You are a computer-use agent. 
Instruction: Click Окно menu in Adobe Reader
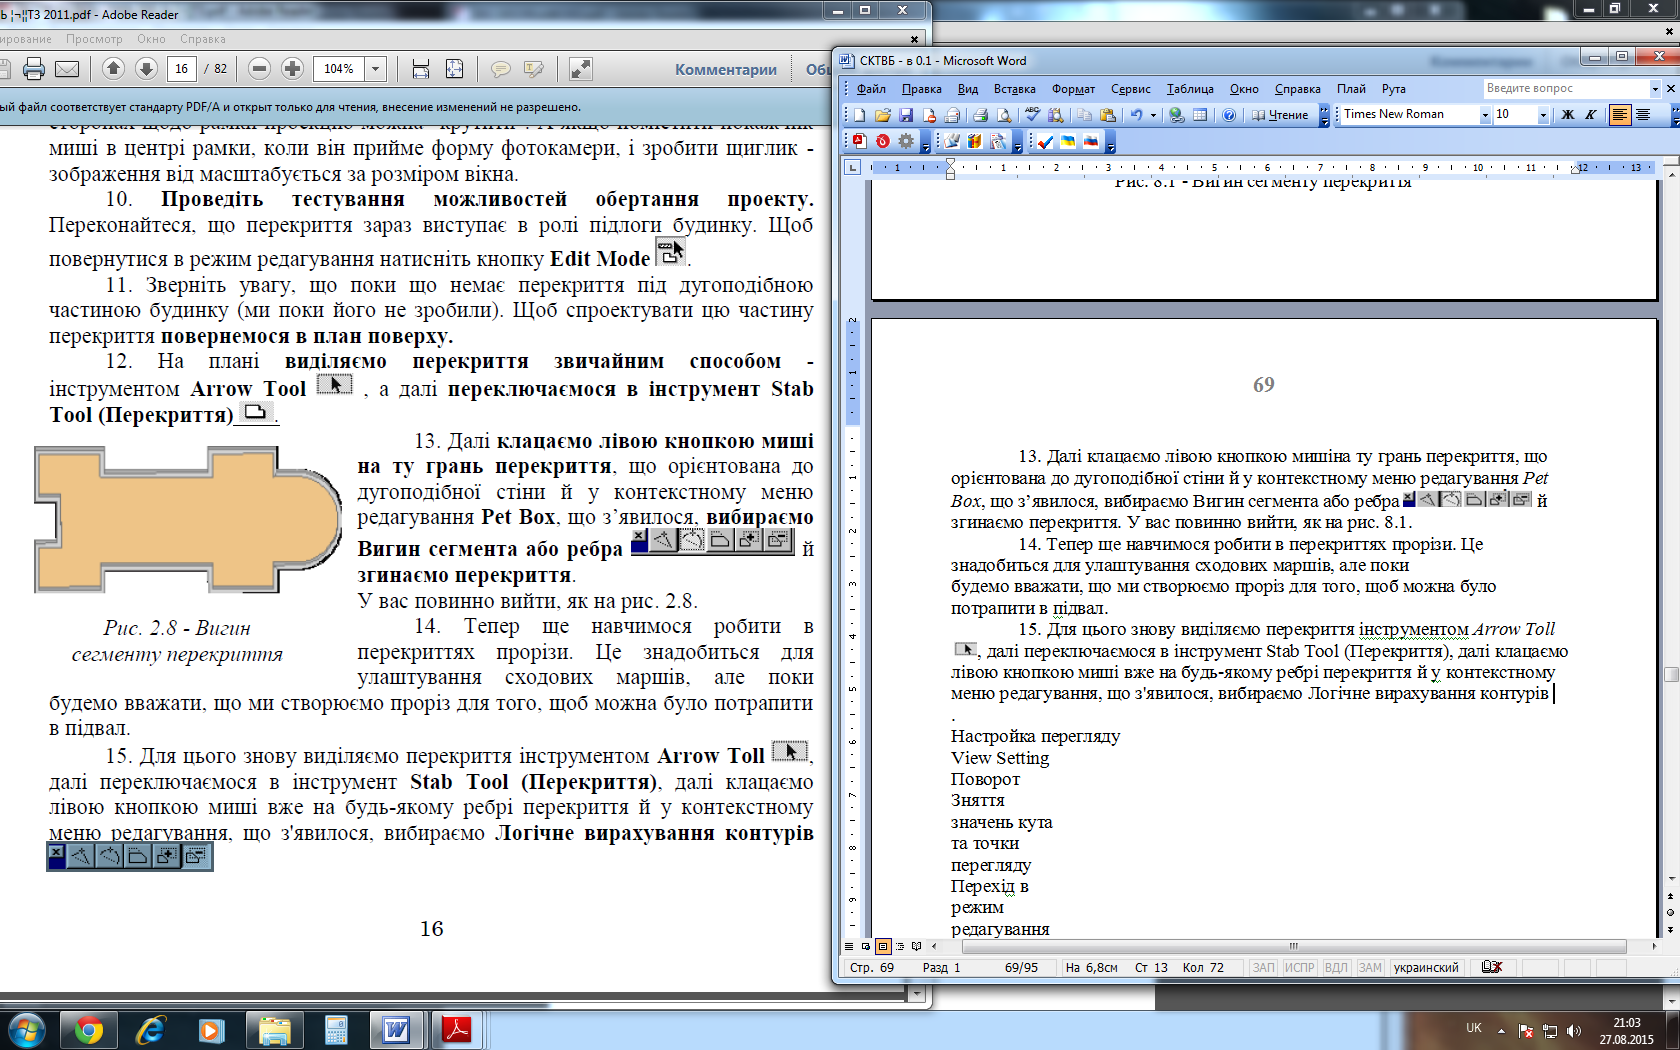click(x=151, y=39)
